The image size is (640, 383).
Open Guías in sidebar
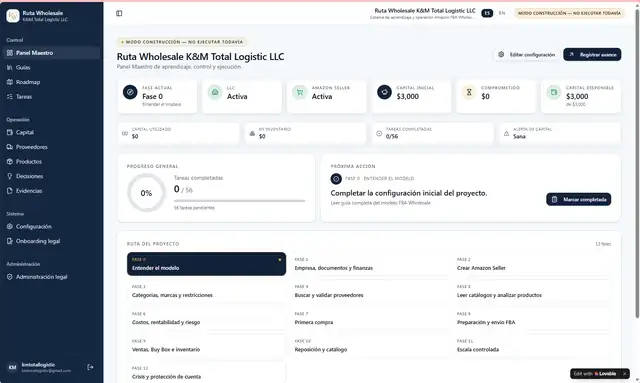click(x=52, y=67)
